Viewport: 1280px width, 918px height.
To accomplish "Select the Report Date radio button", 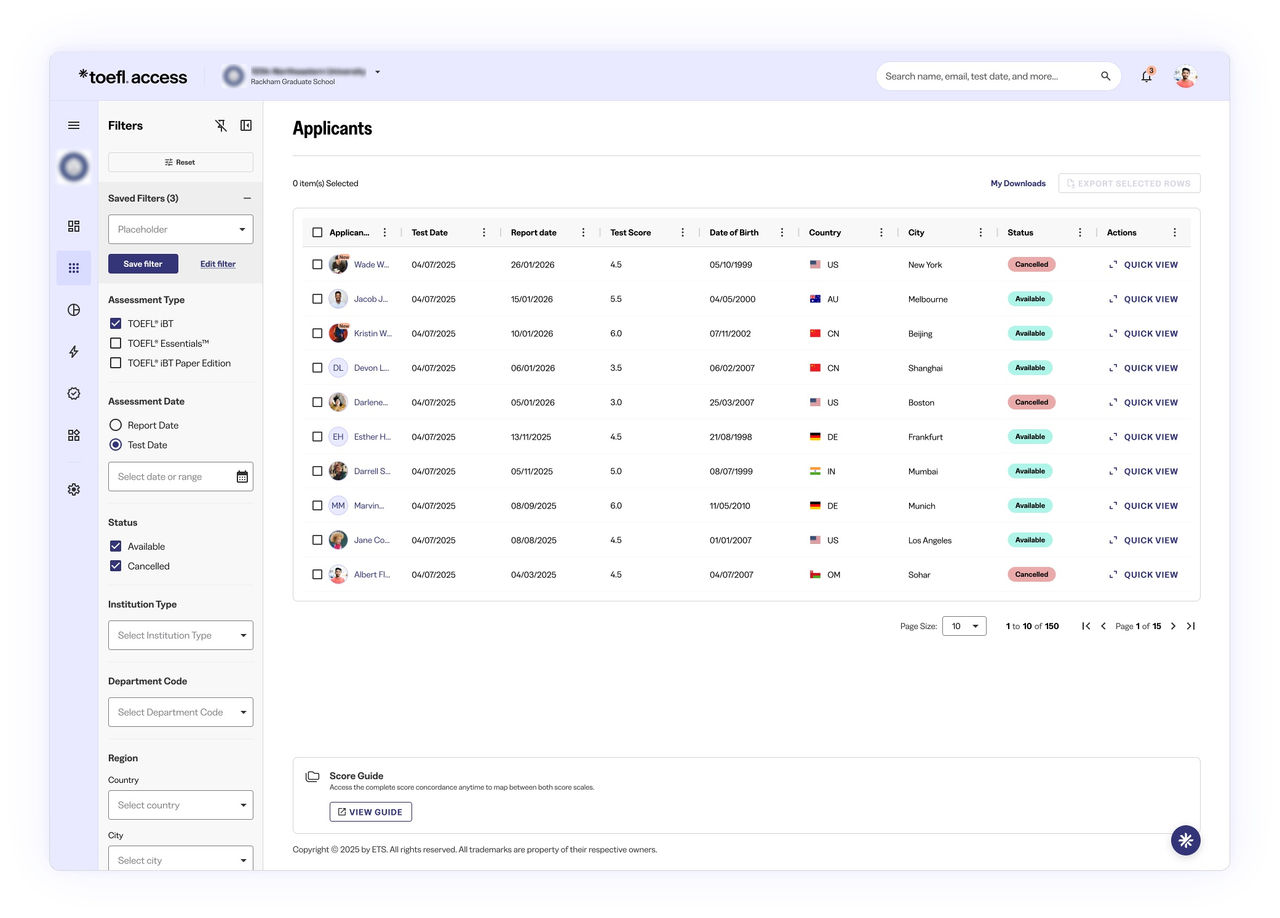I will point(116,425).
